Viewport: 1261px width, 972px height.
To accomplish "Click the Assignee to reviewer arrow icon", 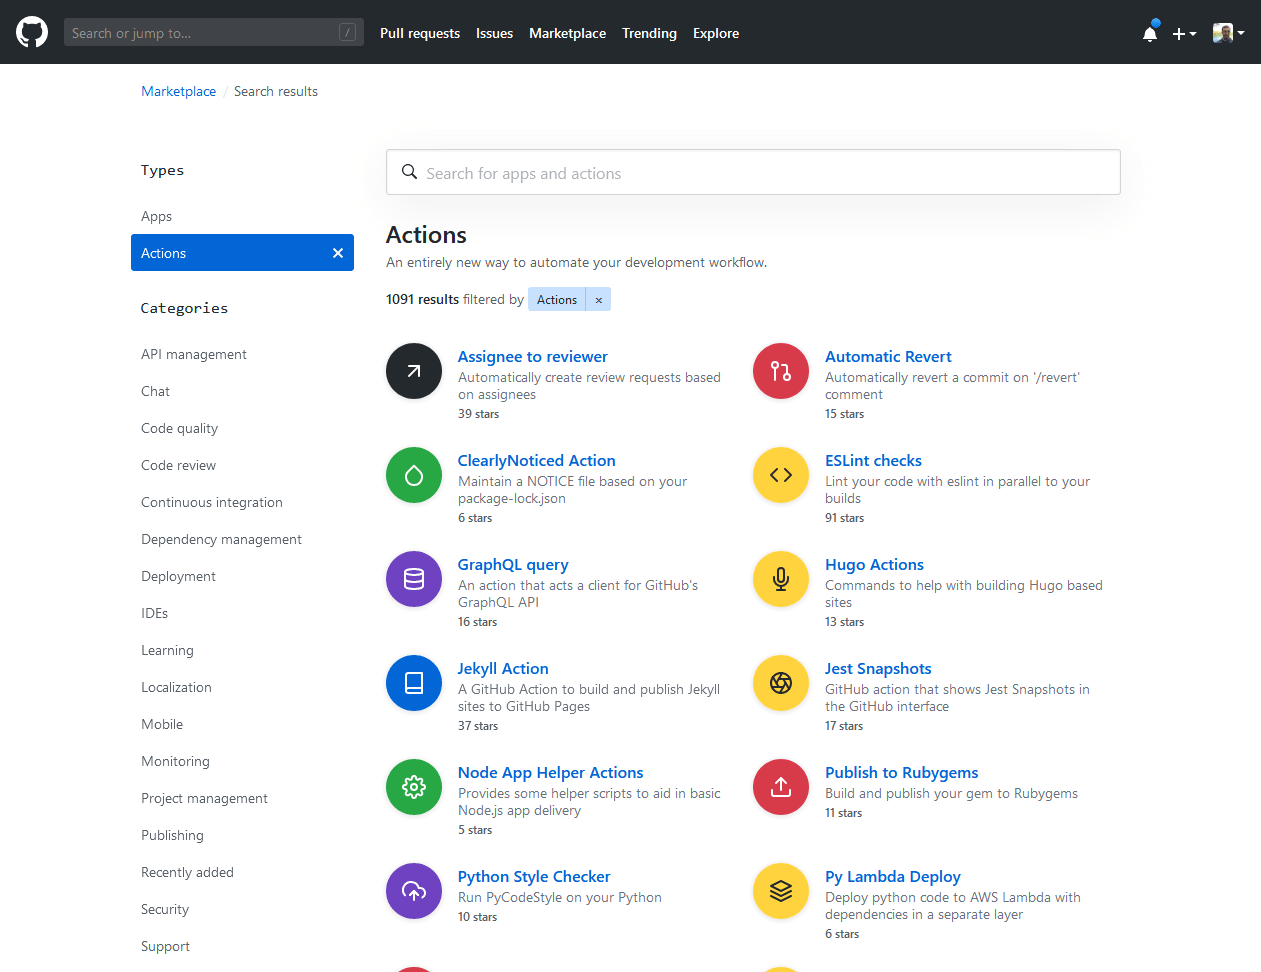I will click(x=414, y=371).
